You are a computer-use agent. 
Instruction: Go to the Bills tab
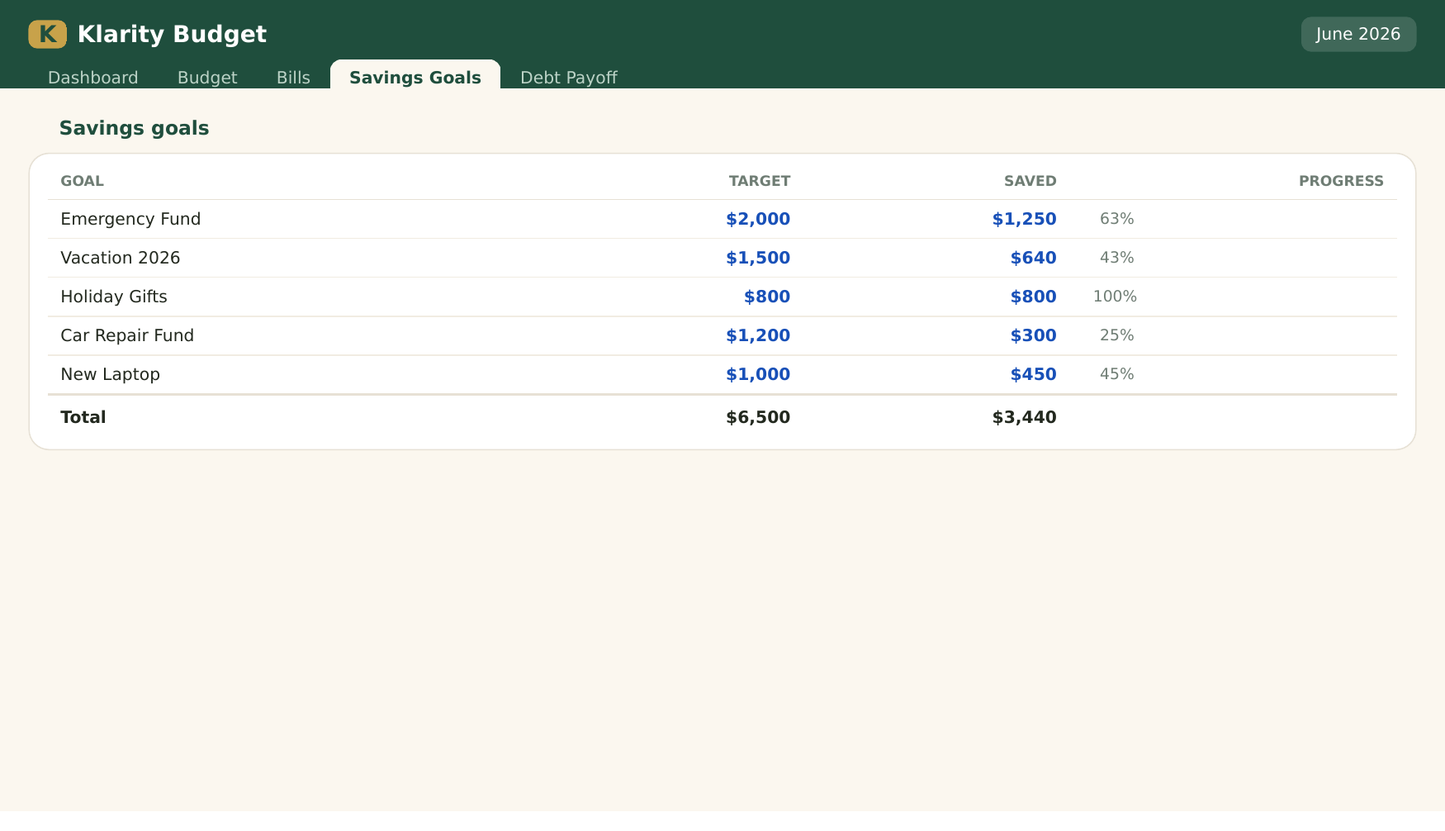(293, 77)
